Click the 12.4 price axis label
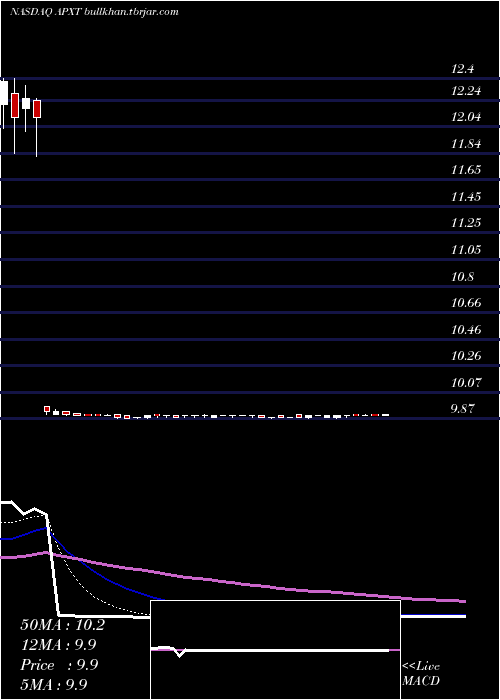 [462, 69]
